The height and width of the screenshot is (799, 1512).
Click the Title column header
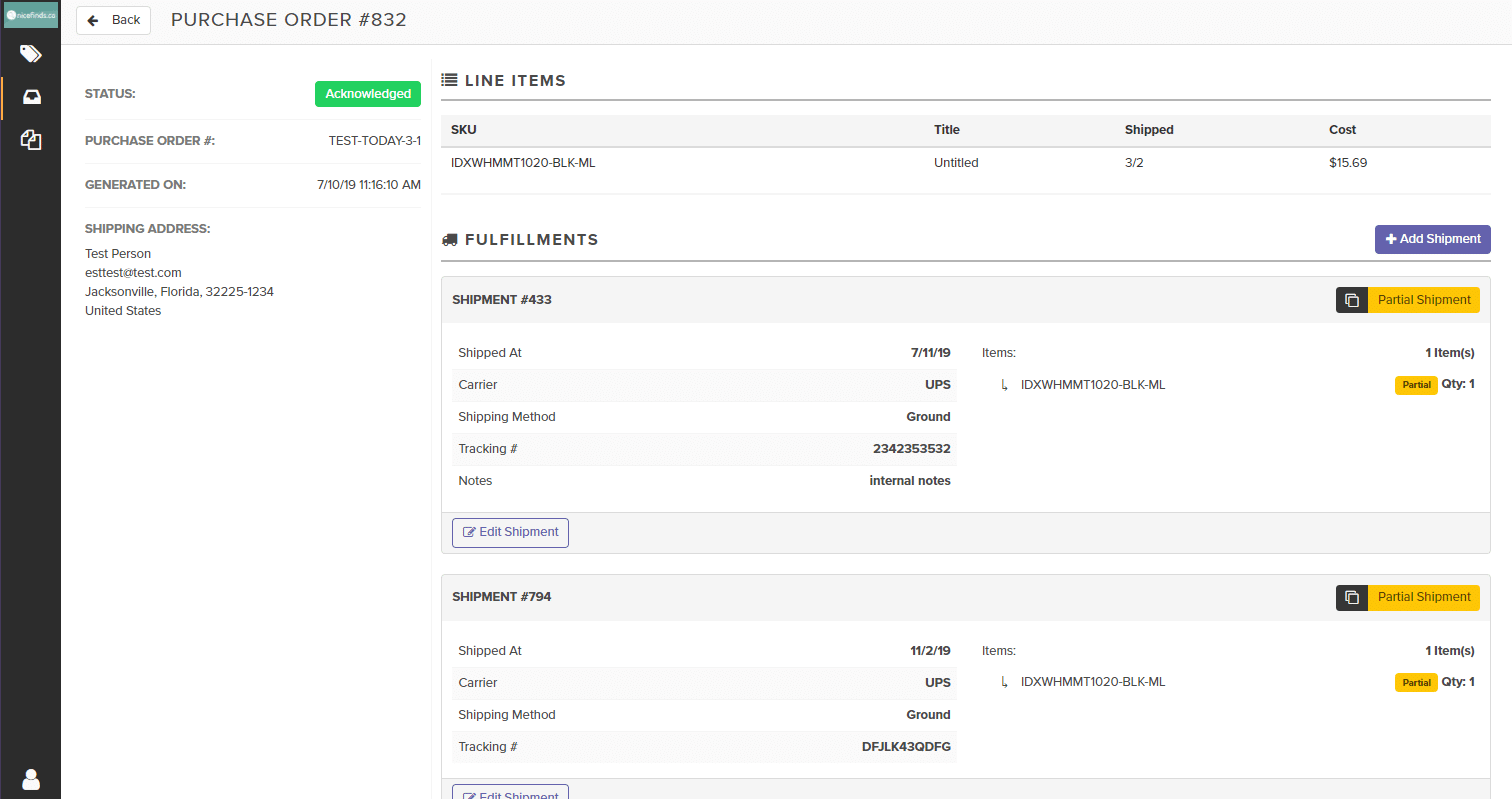point(947,130)
